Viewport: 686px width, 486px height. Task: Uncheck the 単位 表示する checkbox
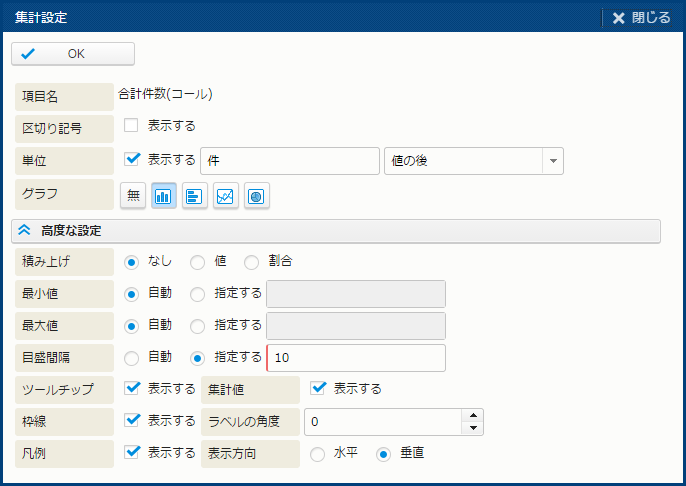(131, 158)
